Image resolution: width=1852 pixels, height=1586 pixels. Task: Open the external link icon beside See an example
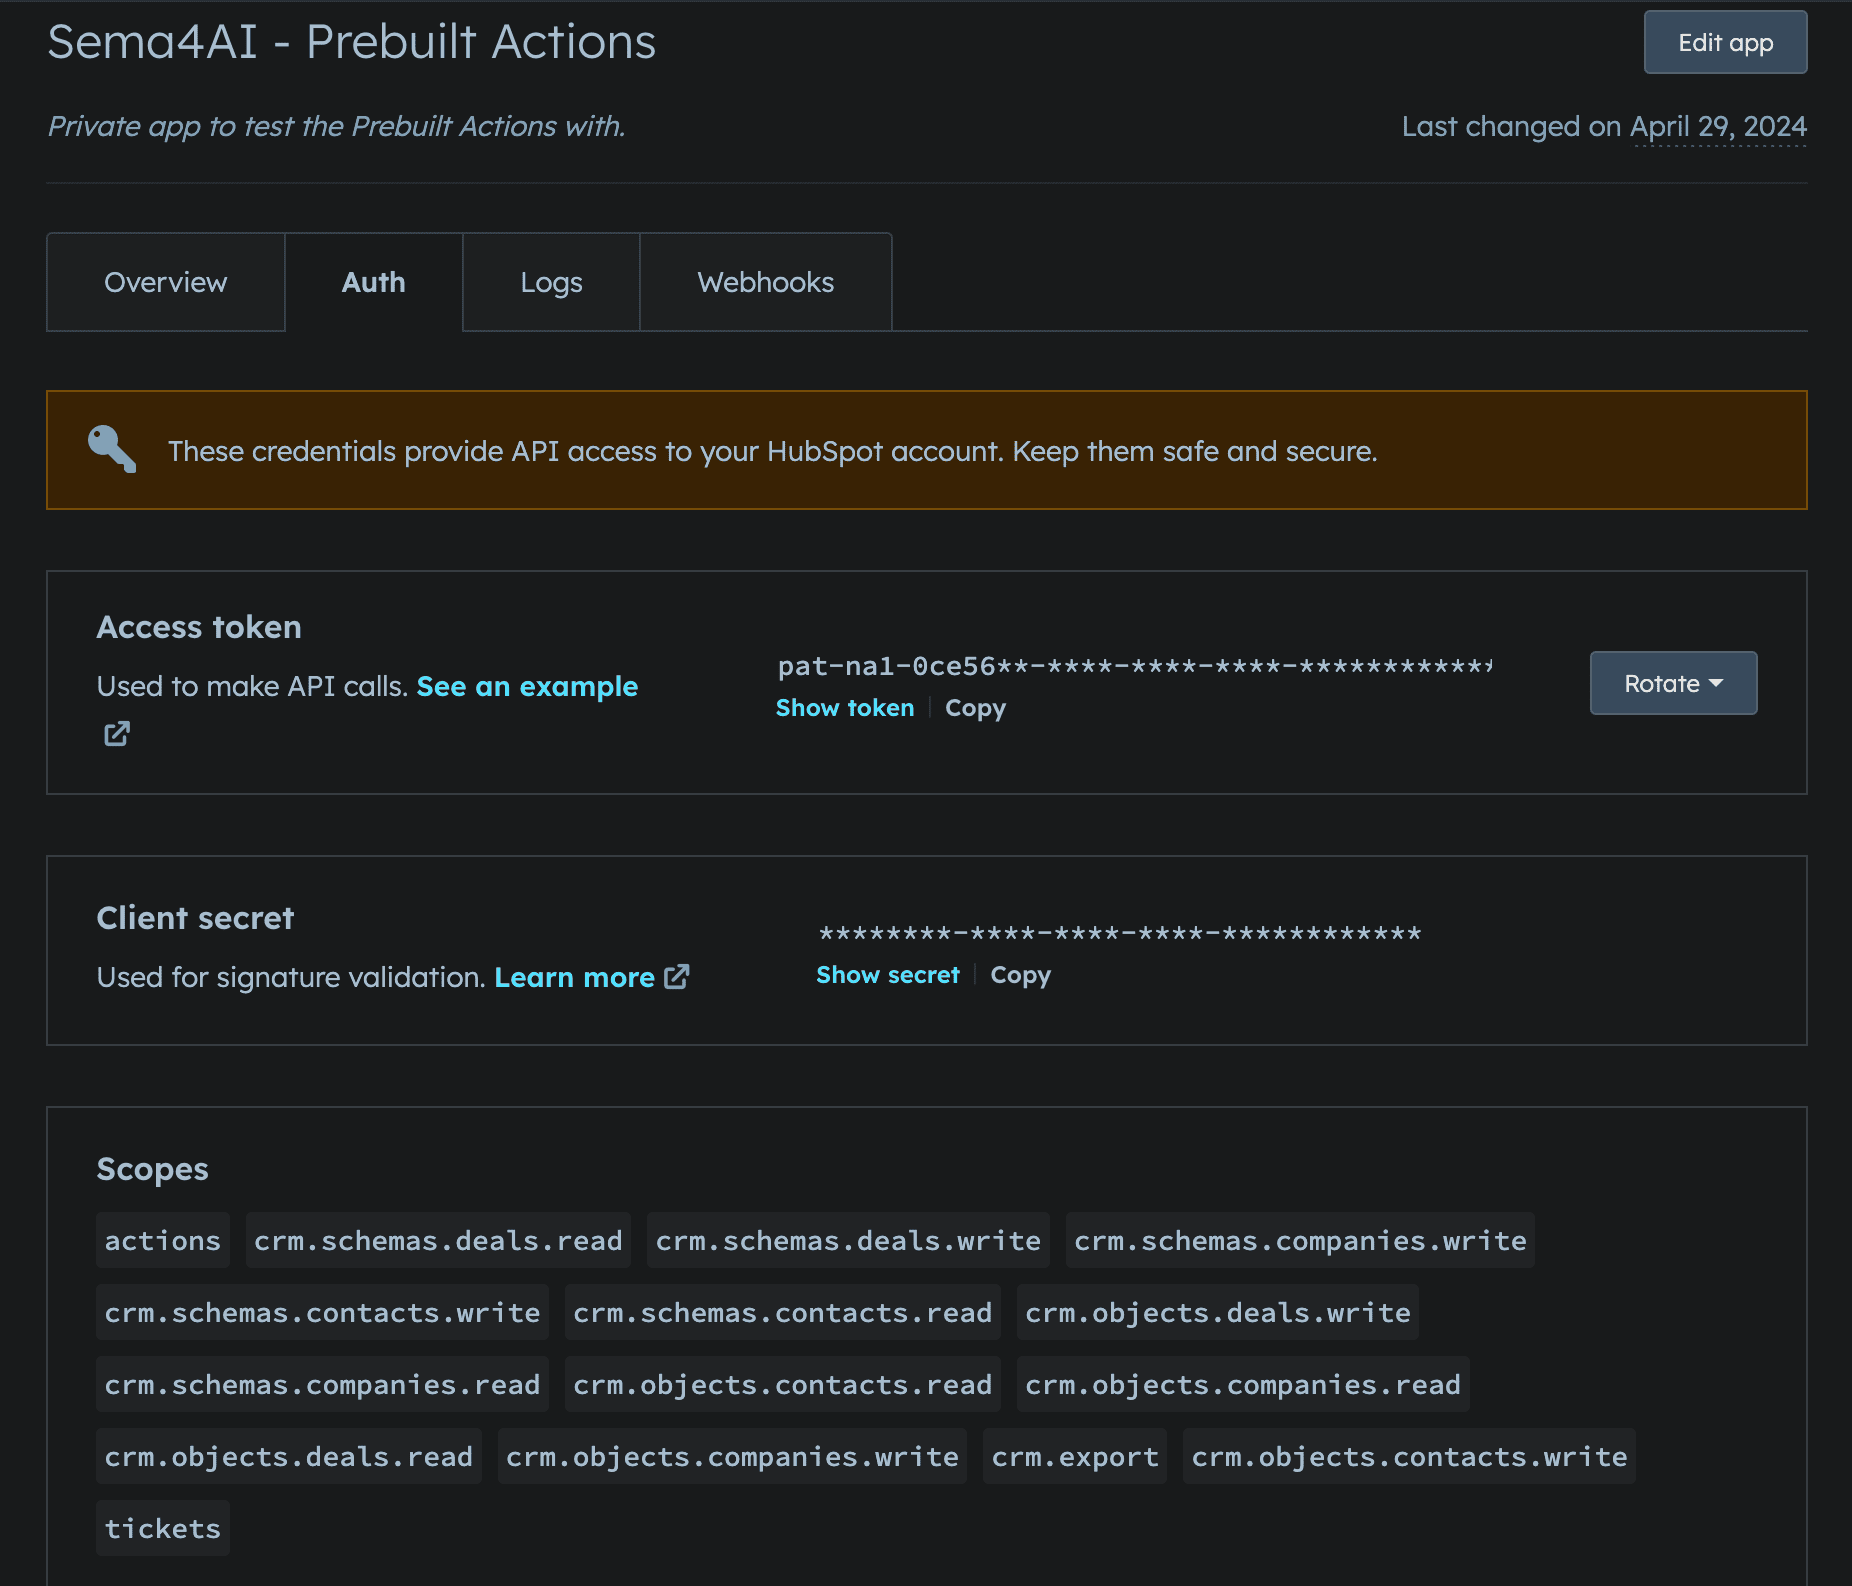[x=116, y=733]
